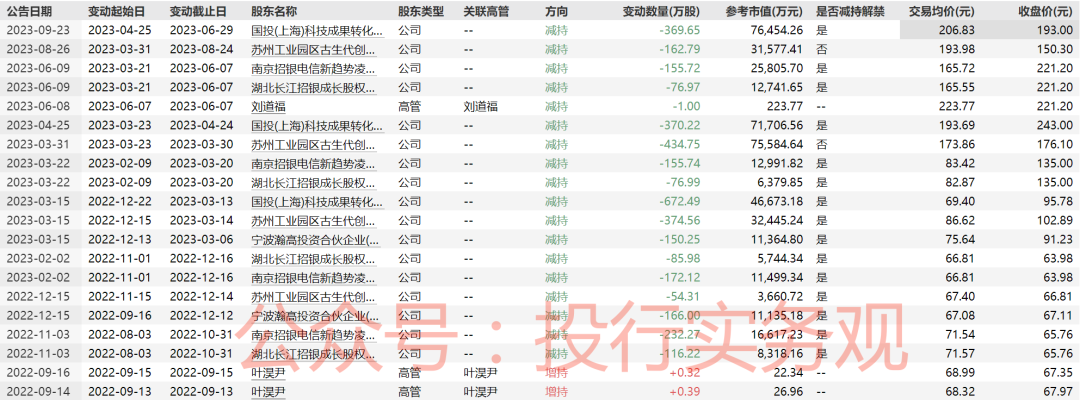Open 国投(上海) link in 2023-04-25 announcement row
Screen dimensions: 1080x400
(x=316, y=125)
